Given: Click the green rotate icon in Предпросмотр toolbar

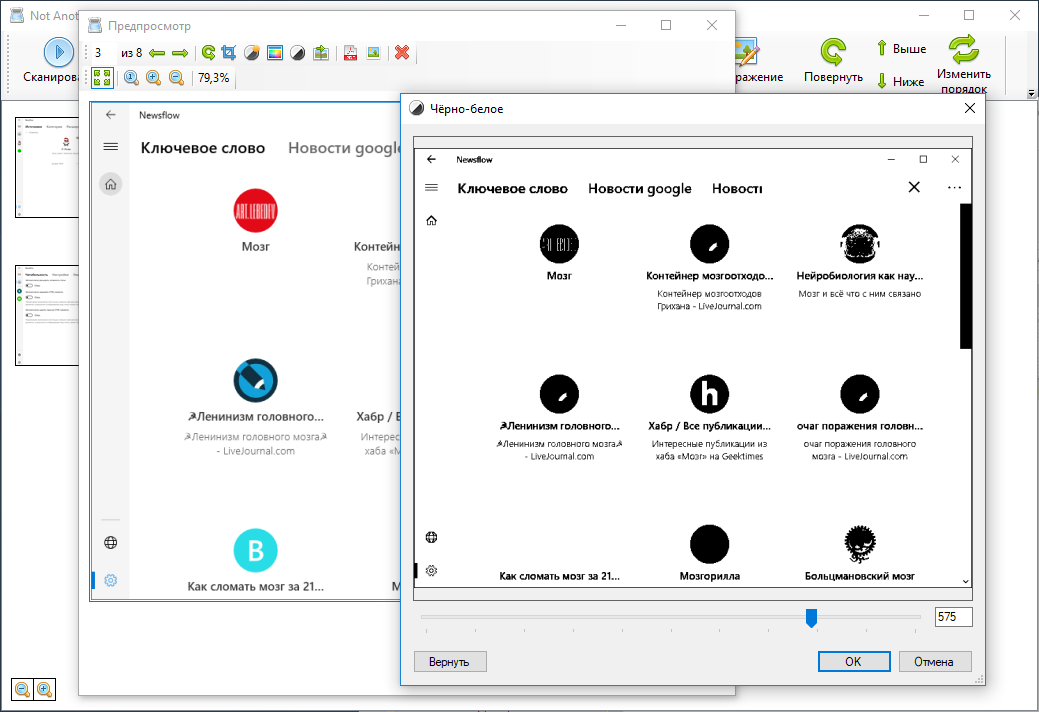Looking at the screenshot, I should click(208, 53).
